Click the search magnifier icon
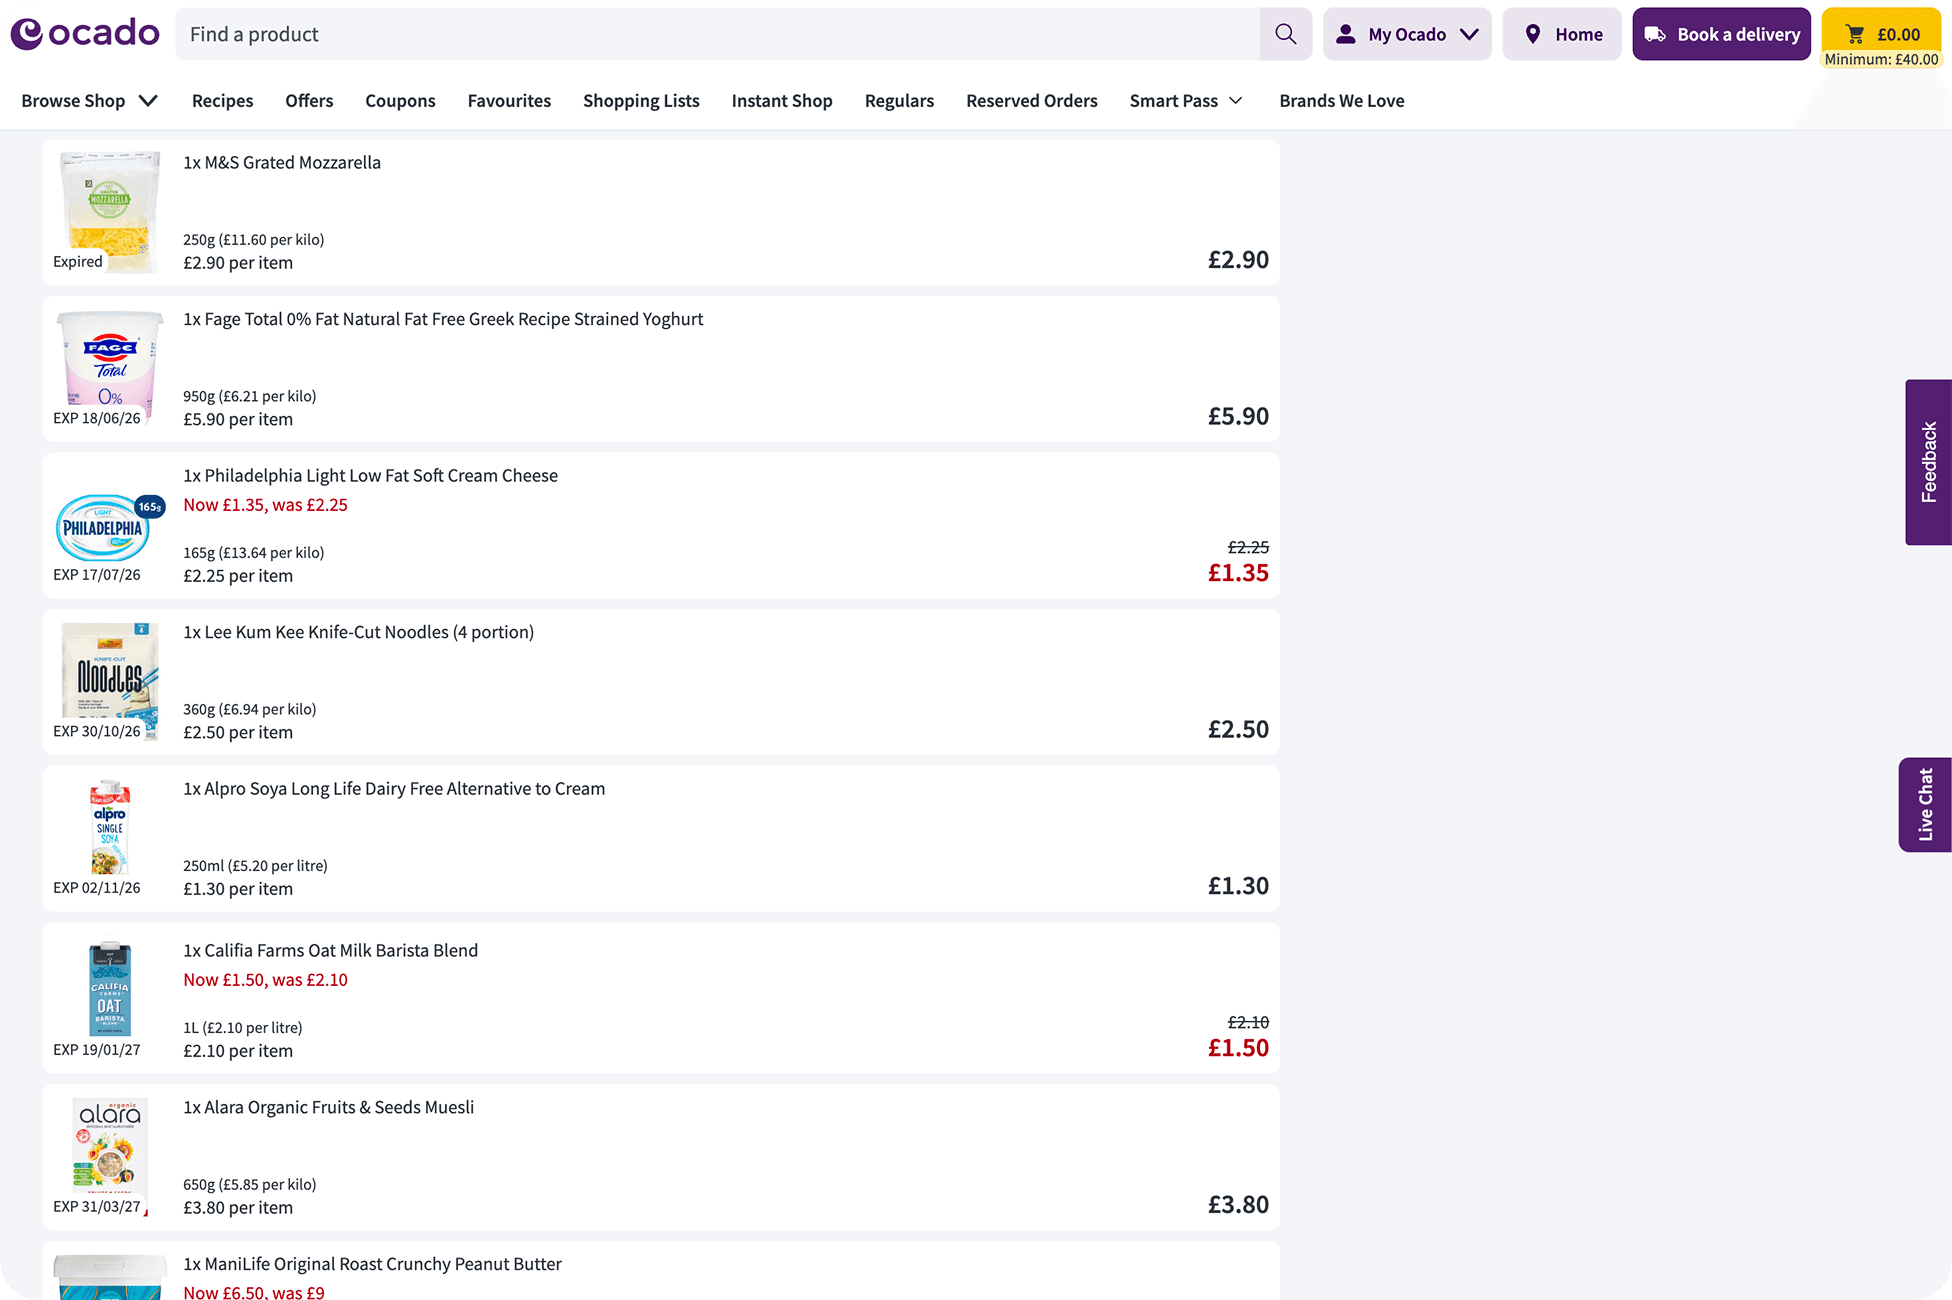 [x=1286, y=34]
